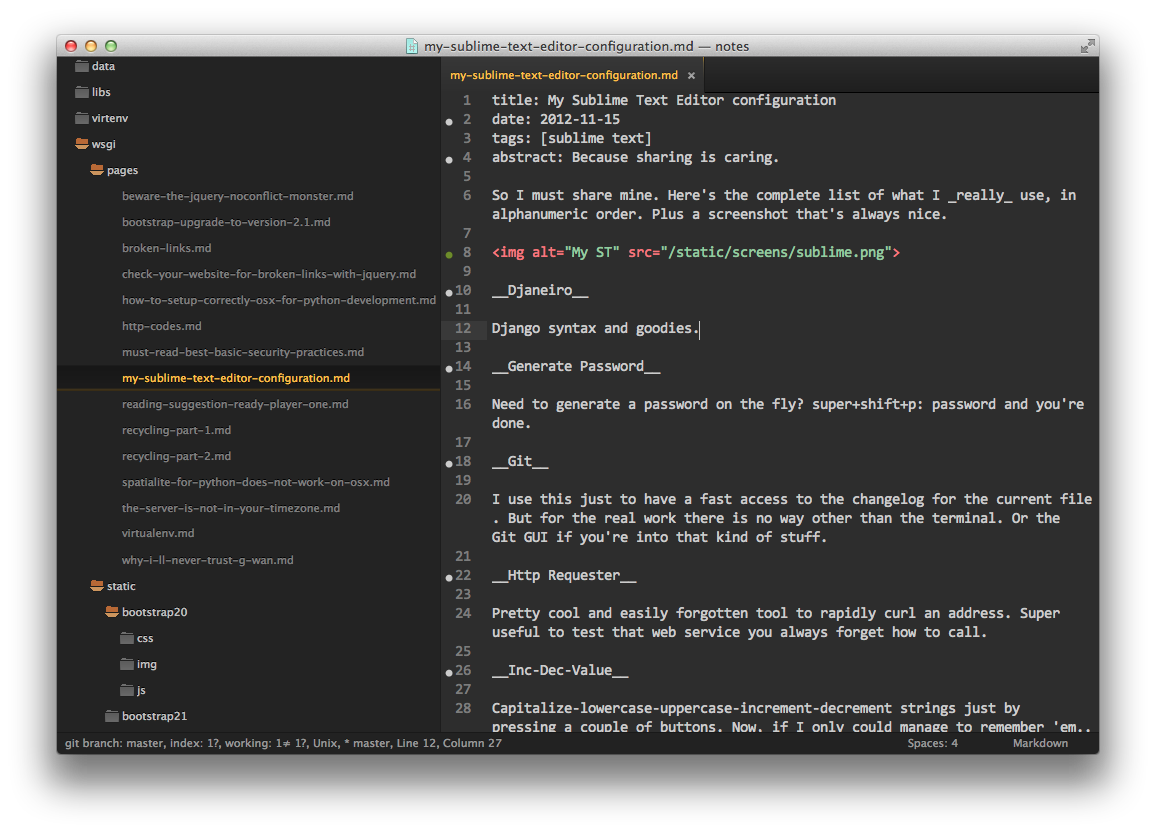Click the document icon in the title bar
1156x833 pixels.
[412, 46]
